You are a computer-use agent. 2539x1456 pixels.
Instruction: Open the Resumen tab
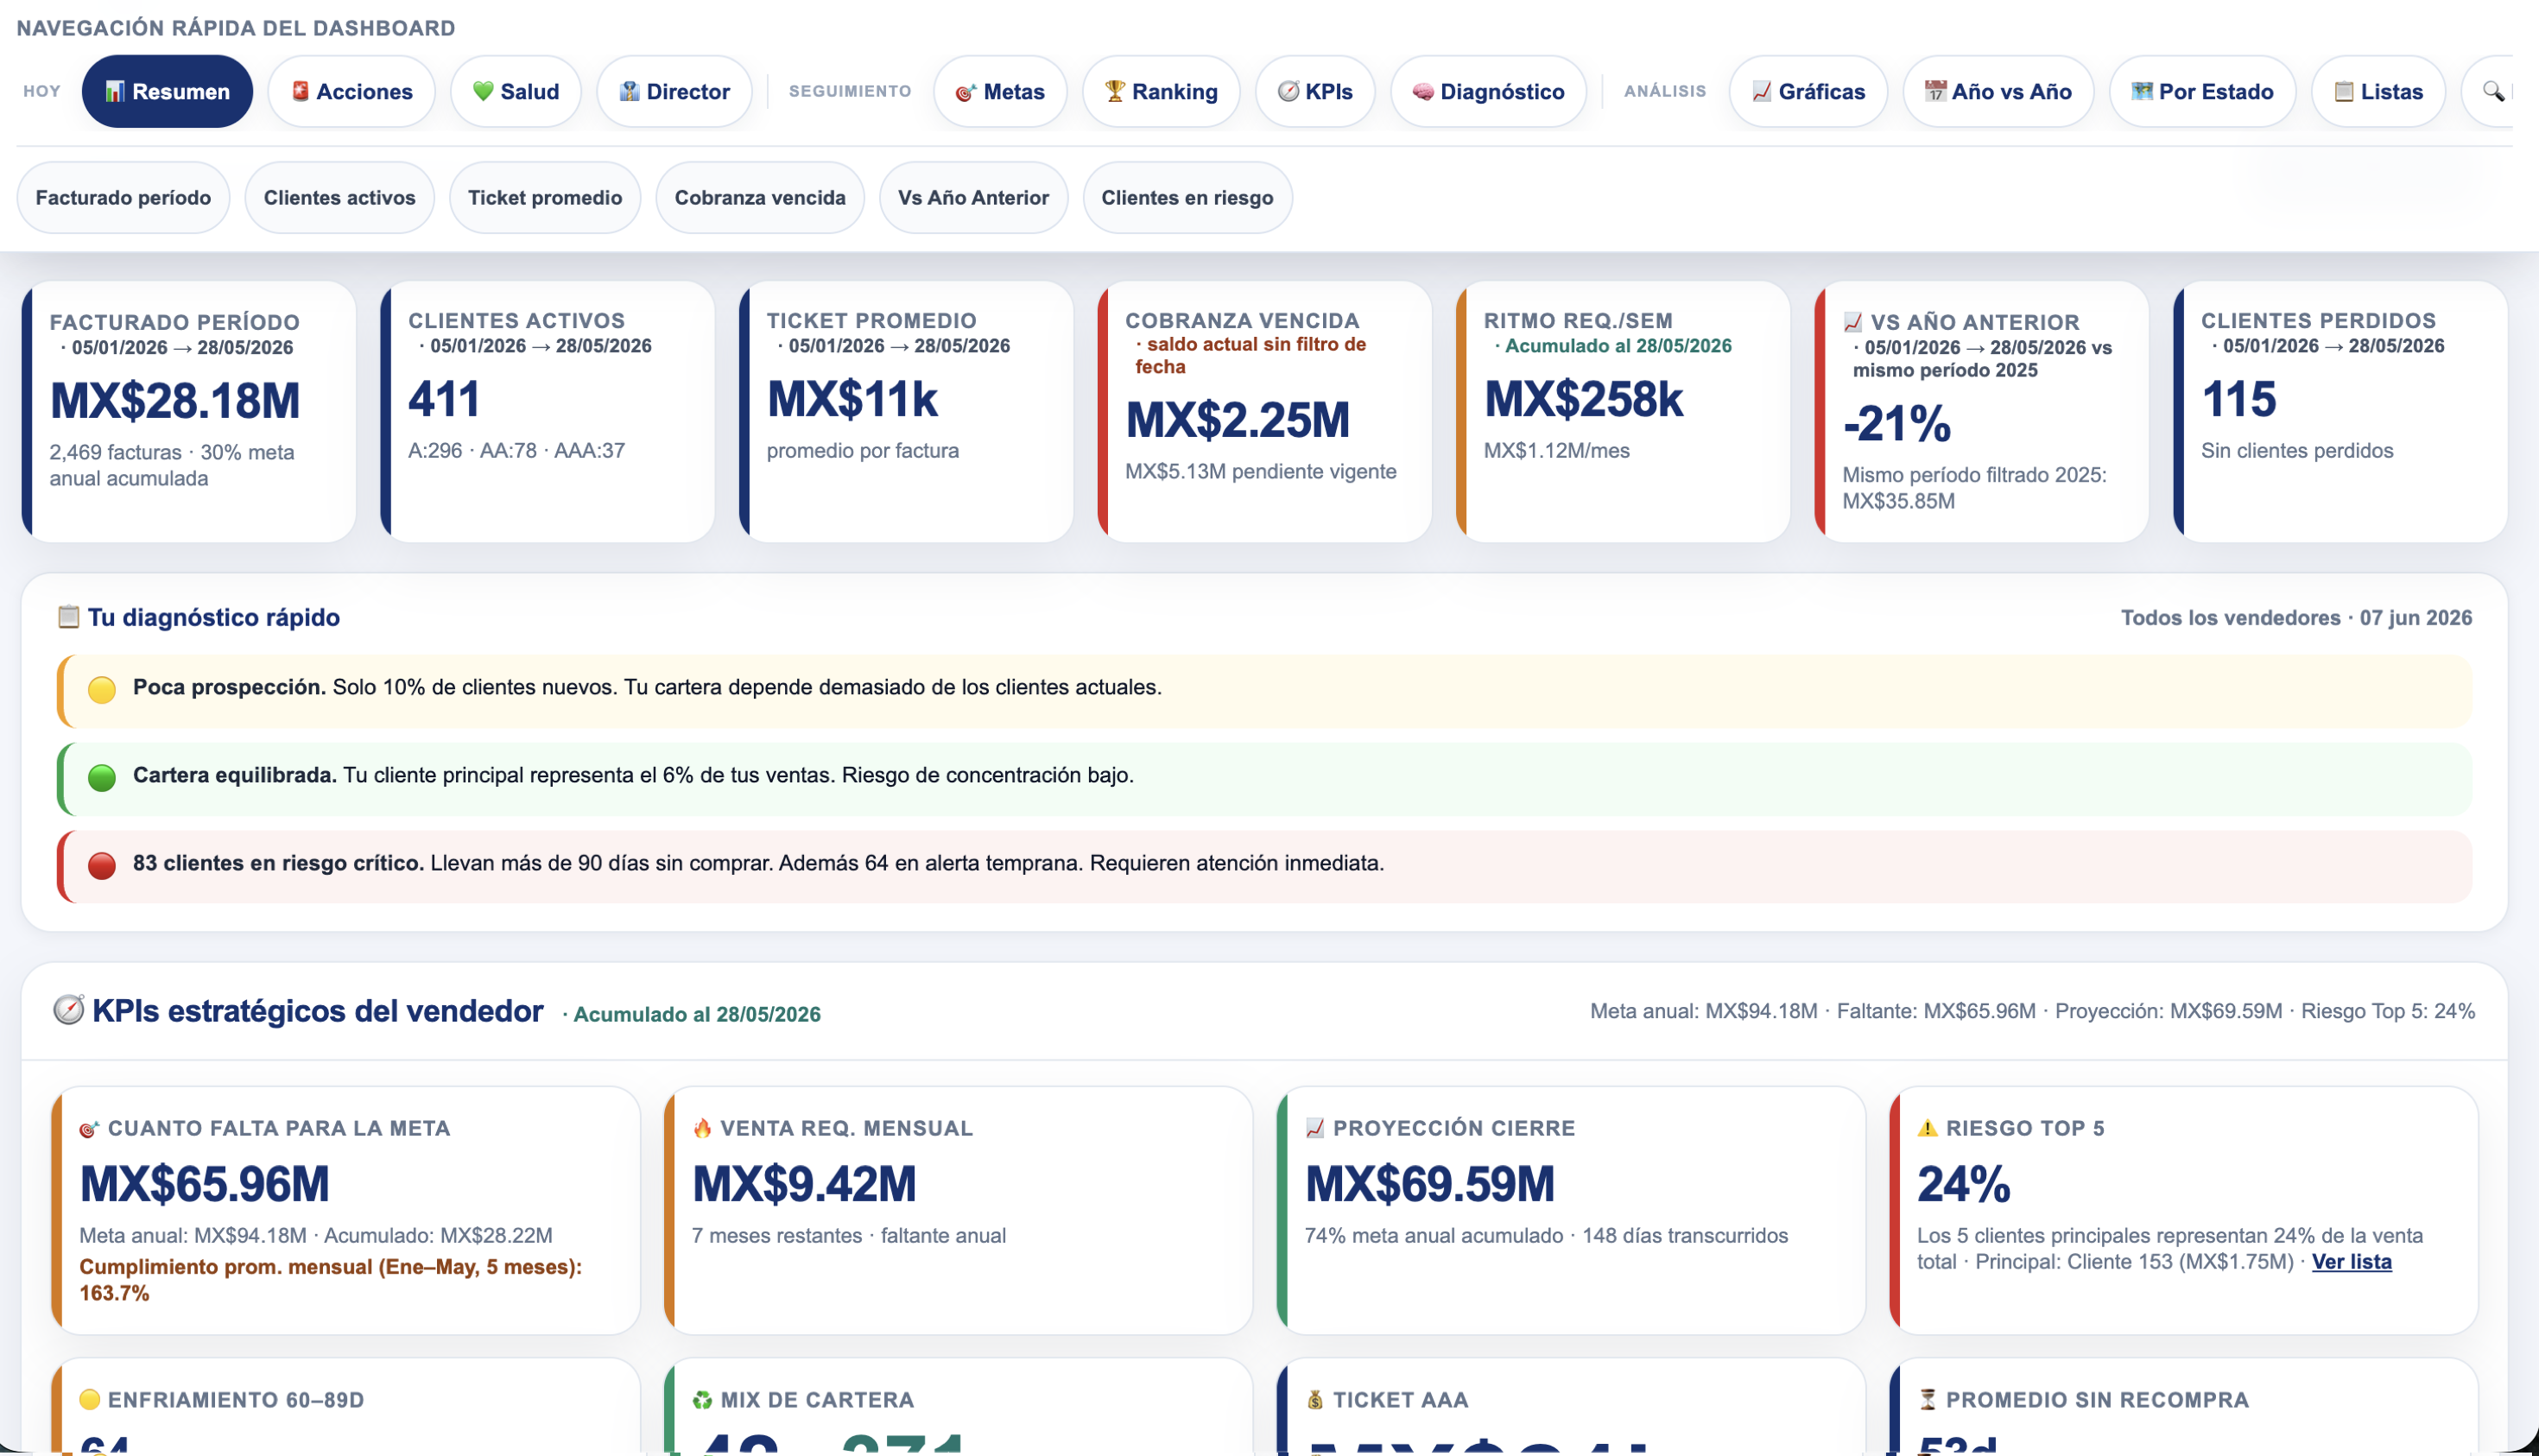tap(167, 91)
